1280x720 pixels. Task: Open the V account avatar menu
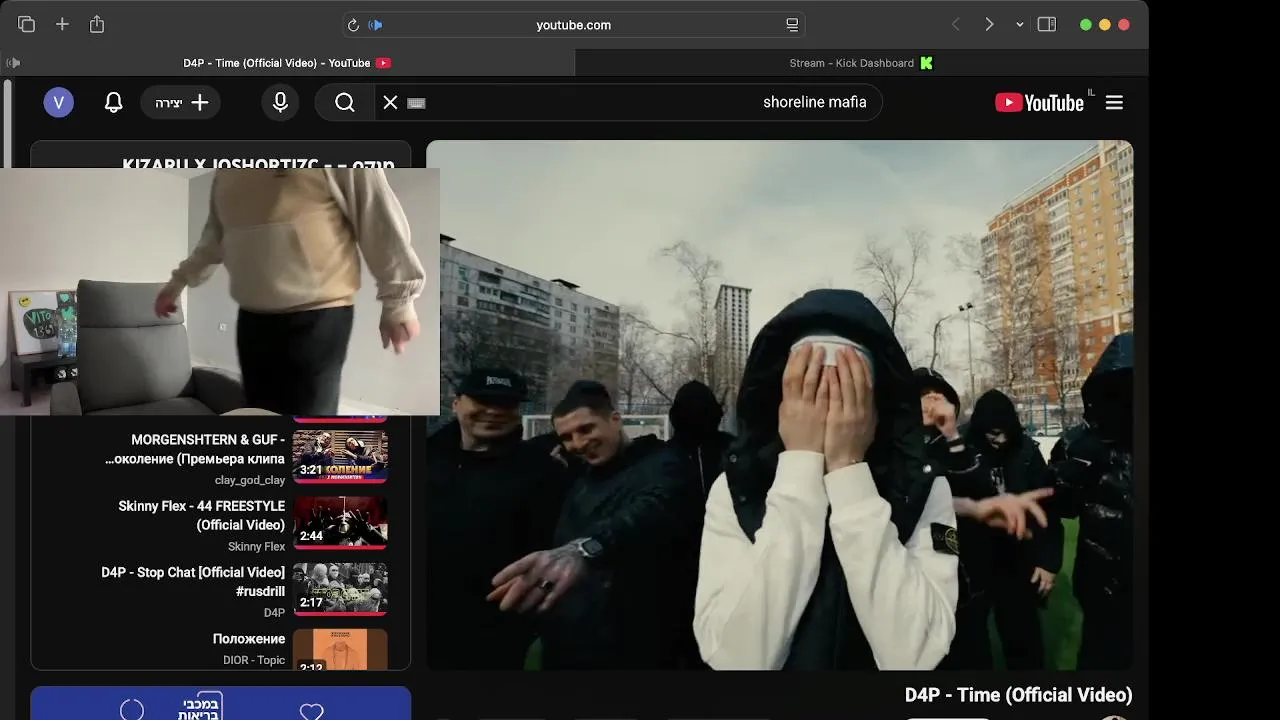tap(58, 102)
